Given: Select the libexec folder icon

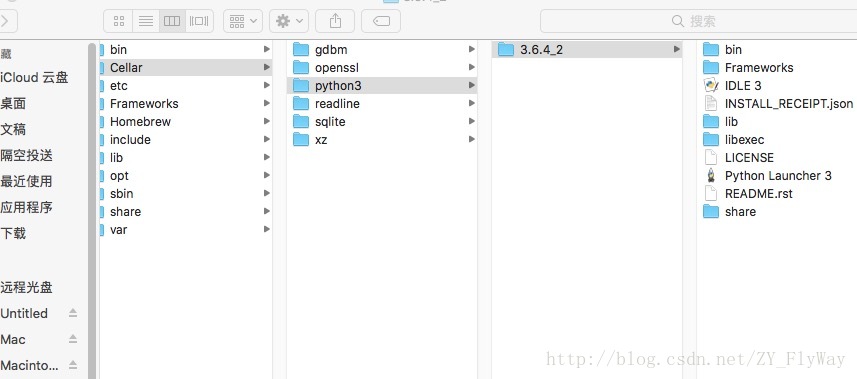Looking at the screenshot, I should point(711,140).
